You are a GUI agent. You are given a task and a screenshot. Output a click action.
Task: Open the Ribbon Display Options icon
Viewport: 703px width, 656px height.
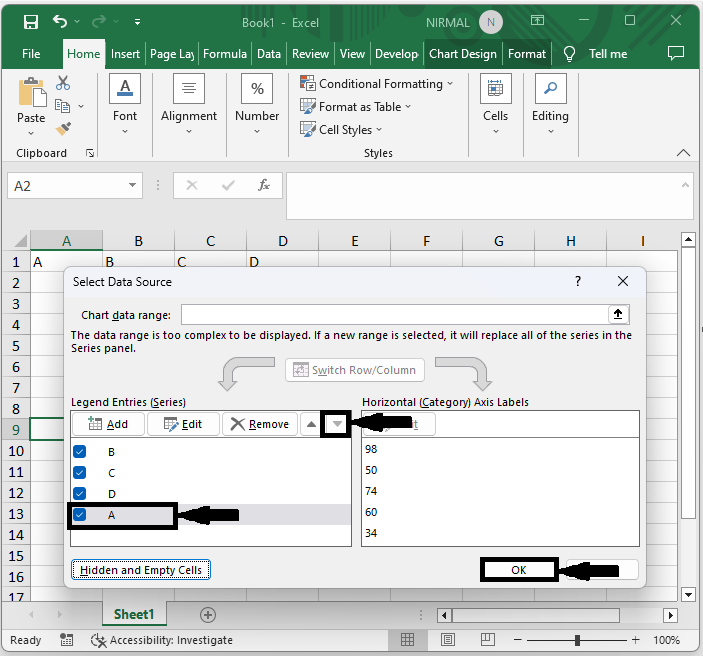pyautogui.click(x=537, y=21)
